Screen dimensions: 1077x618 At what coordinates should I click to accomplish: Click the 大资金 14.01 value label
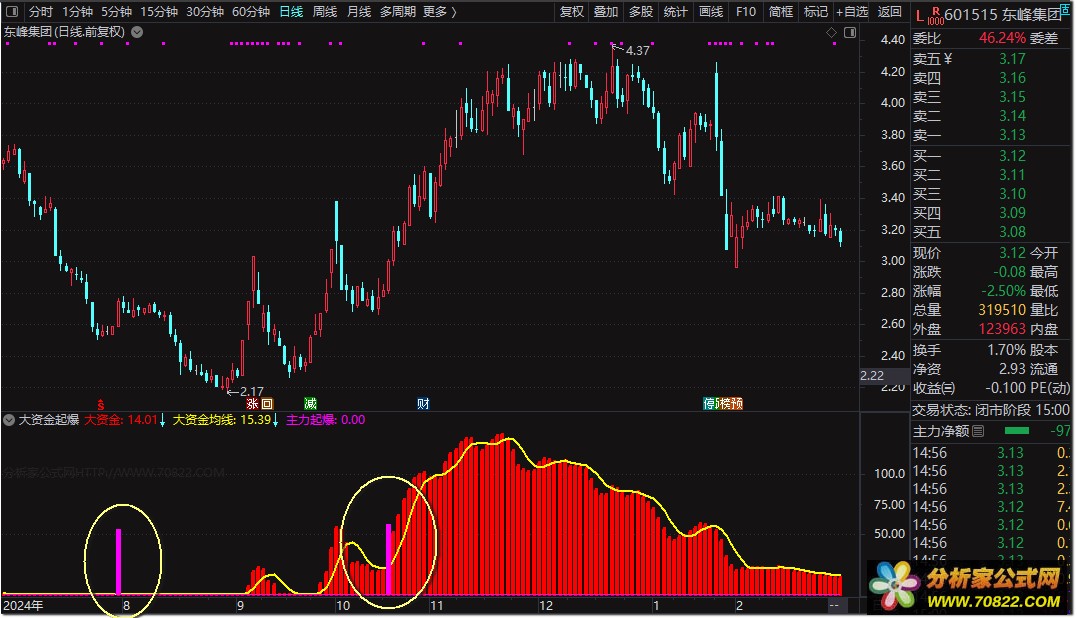[121, 420]
